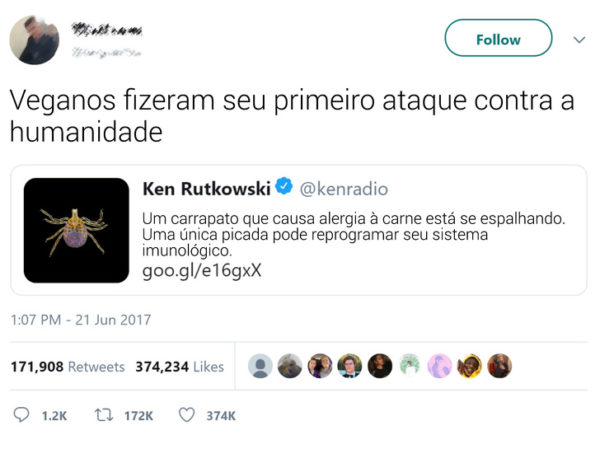This screenshot has height=449, width=600.
Task: View the 374,234 Likes list
Action: (x=179, y=367)
